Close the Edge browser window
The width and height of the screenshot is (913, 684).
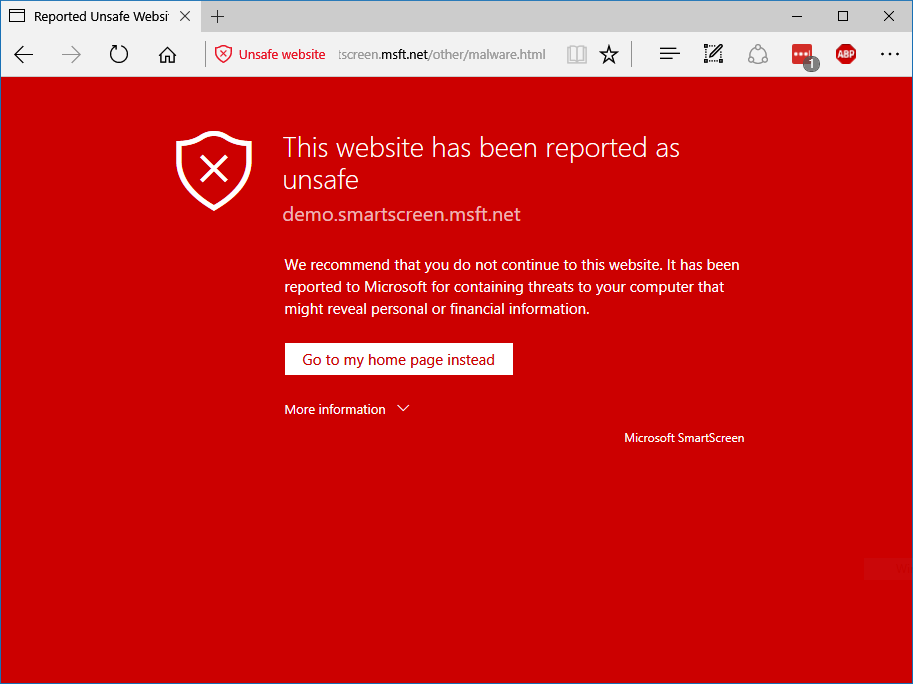(x=889, y=16)
